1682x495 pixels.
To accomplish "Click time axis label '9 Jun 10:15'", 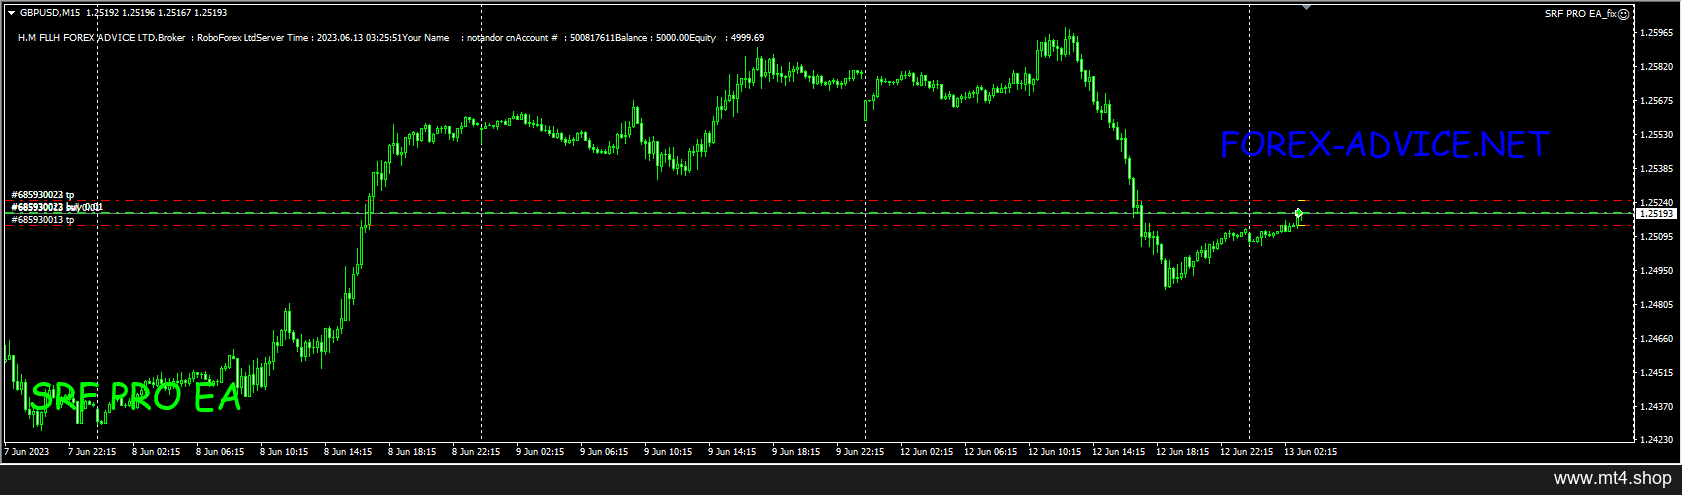I will tap(668, 452).
